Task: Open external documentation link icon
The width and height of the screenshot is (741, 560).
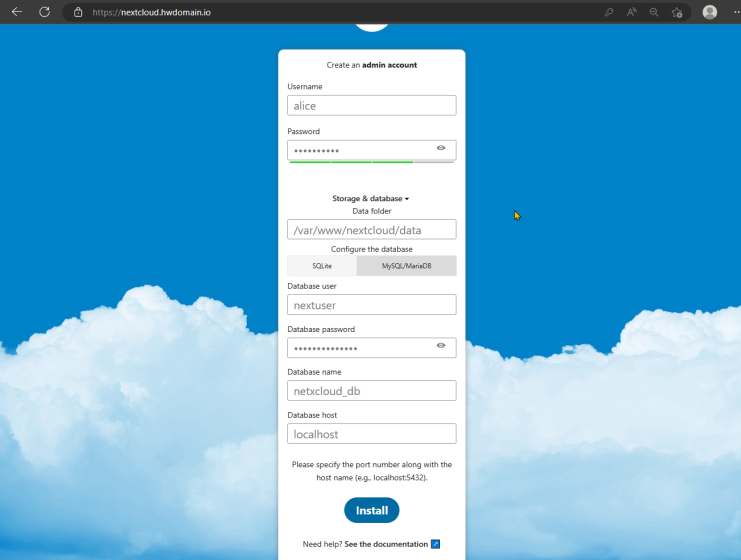Action: pyautogui.click(x=435, y=544)
